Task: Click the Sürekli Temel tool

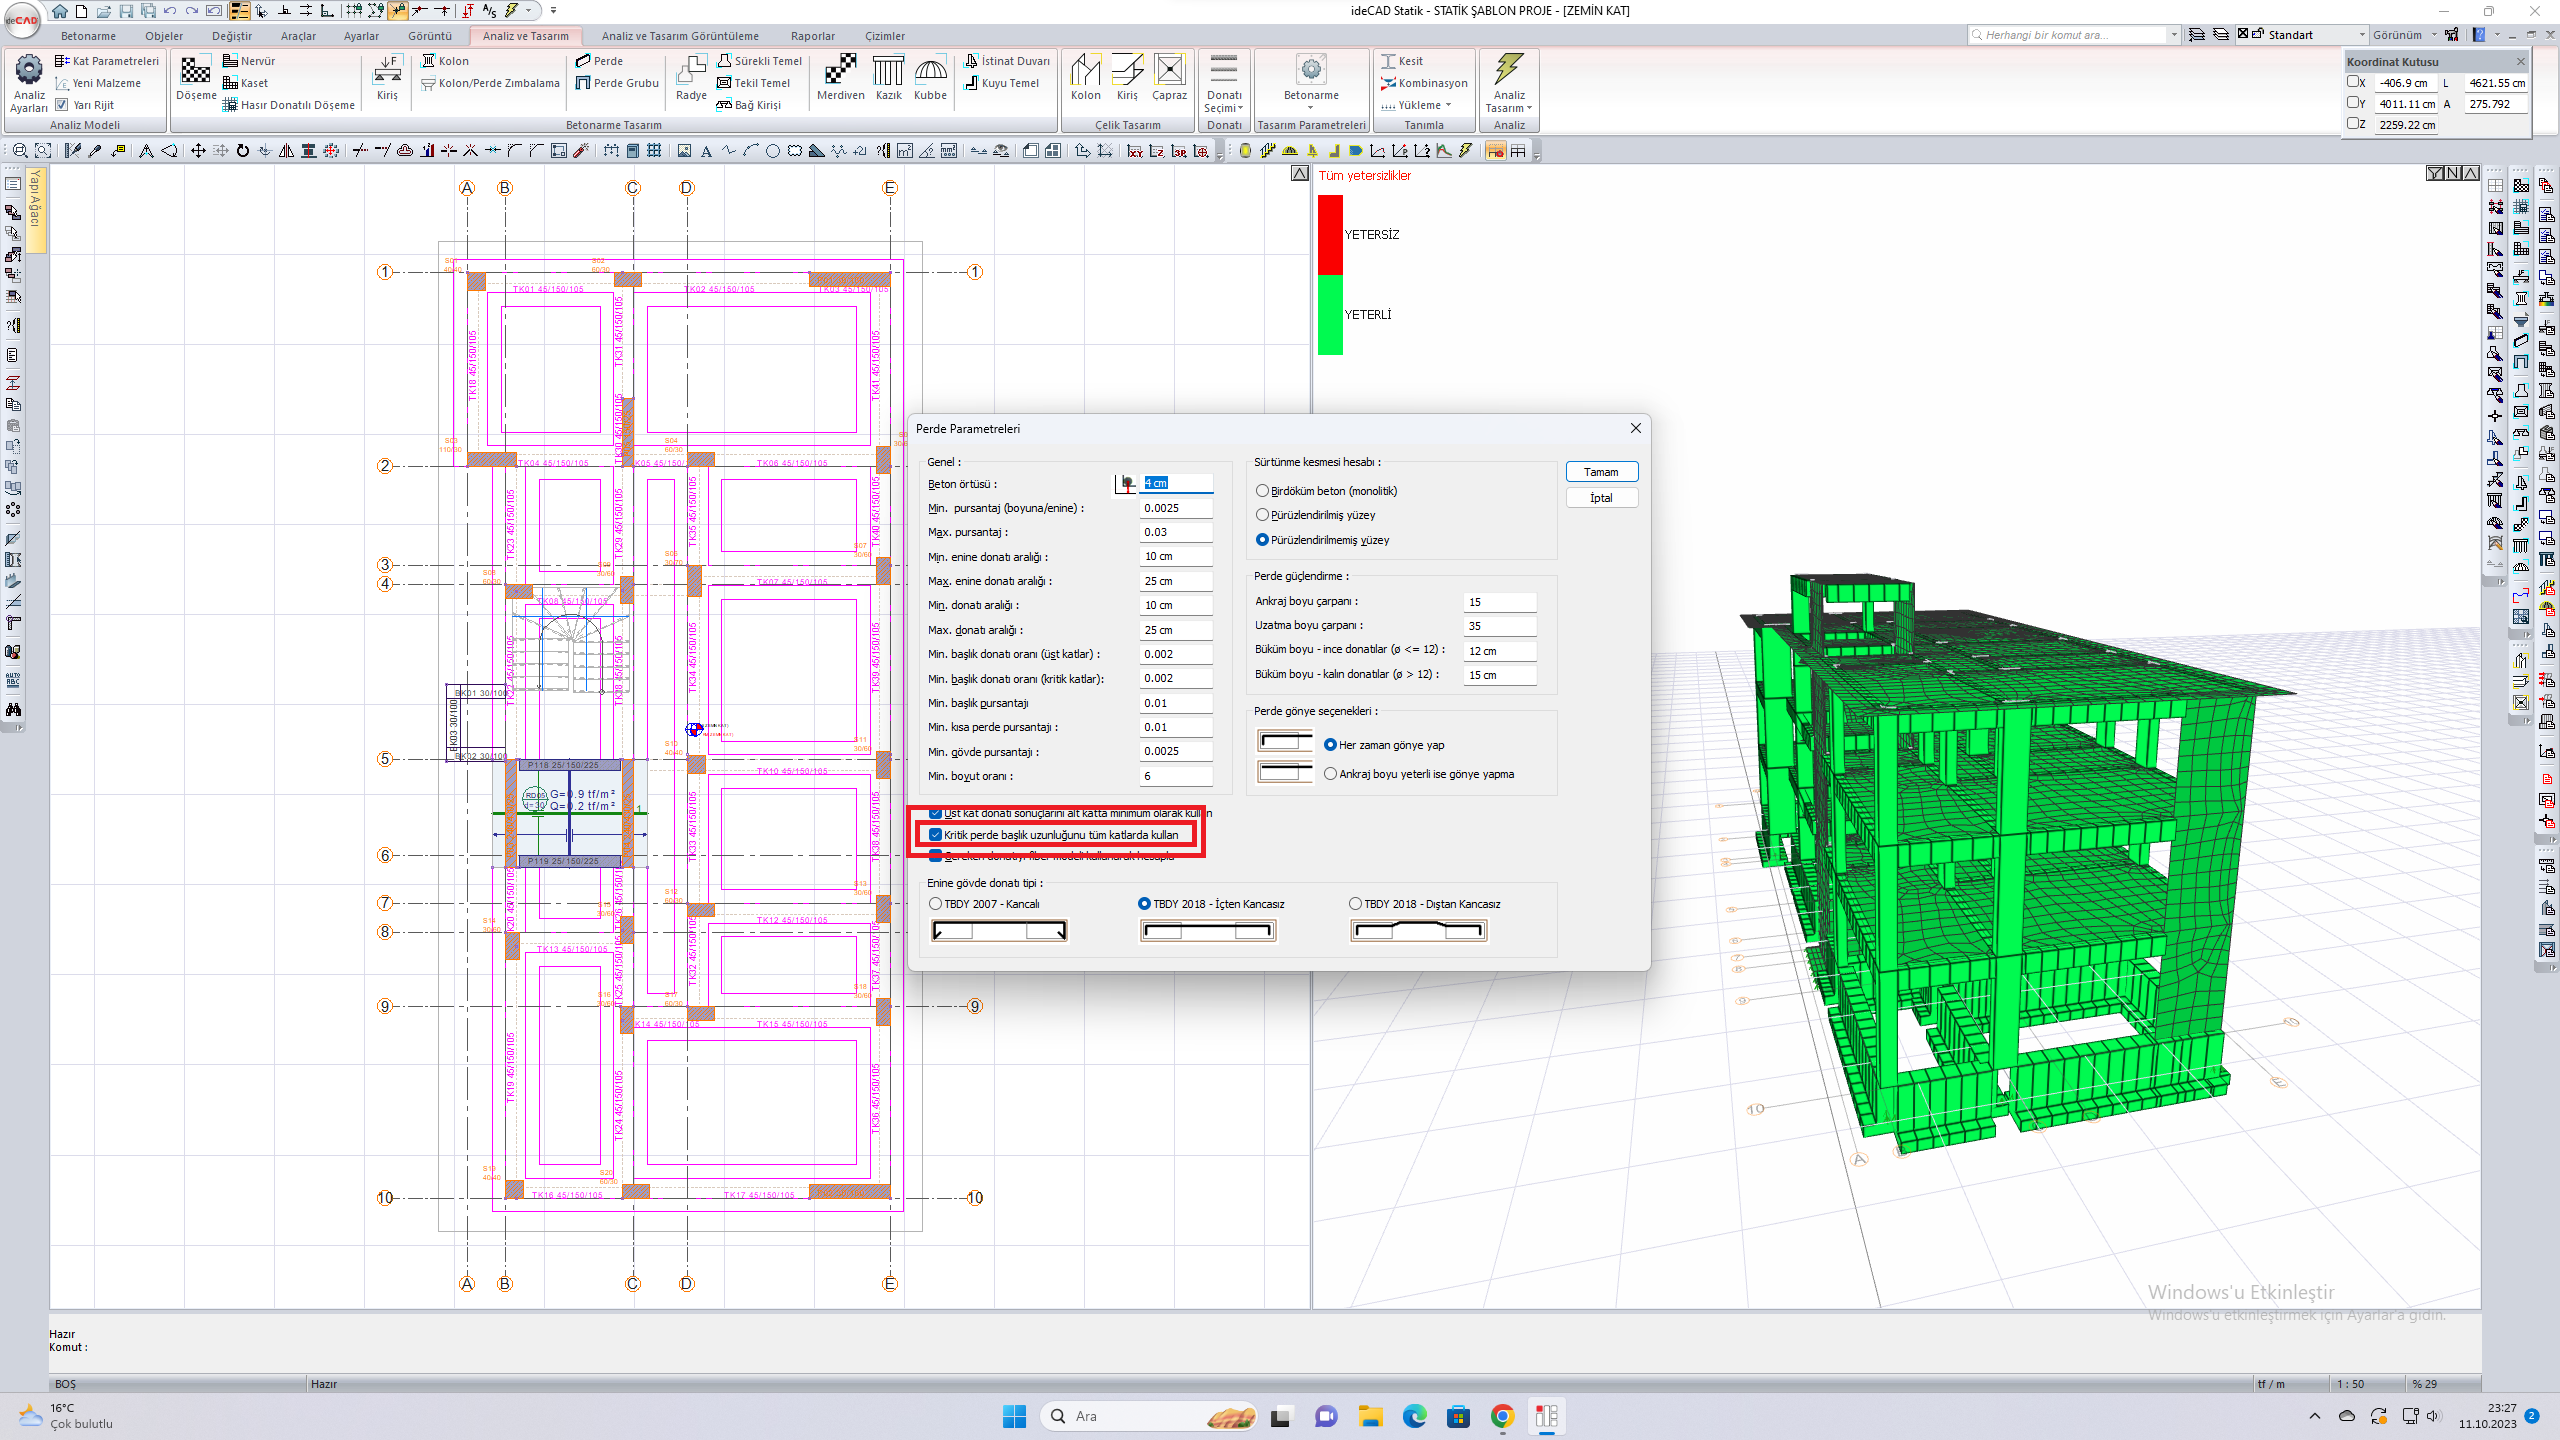Action: tap(759, 61)
